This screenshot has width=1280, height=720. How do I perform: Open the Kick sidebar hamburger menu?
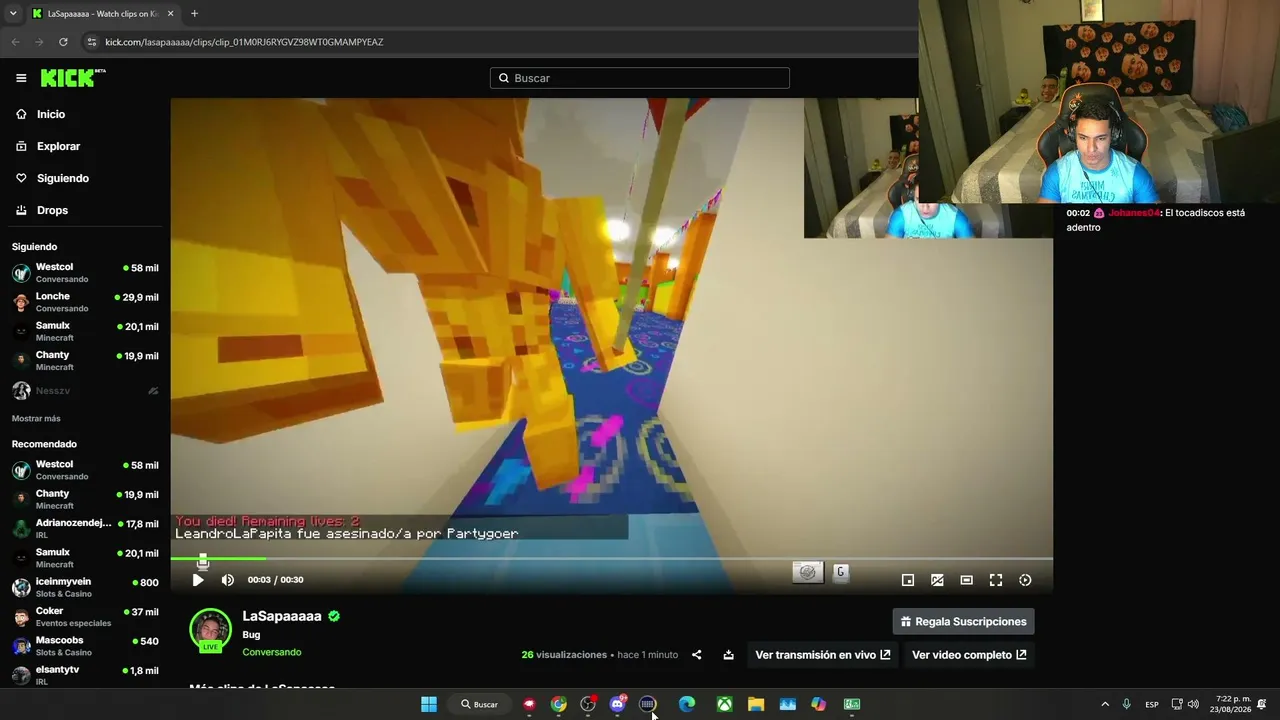click(21, 78)
